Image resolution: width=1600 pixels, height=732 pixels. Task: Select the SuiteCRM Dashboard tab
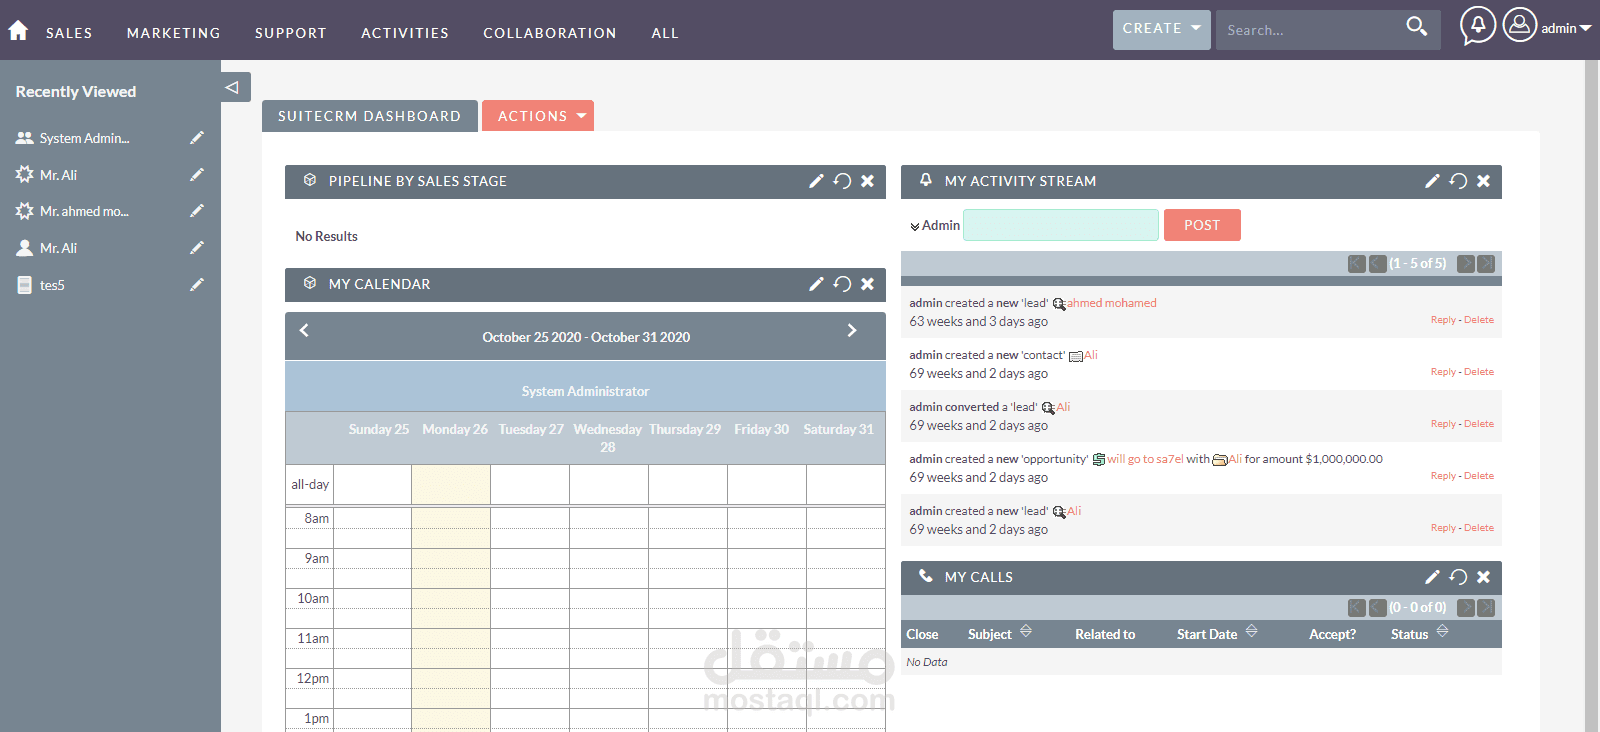(x=370, y=116)
